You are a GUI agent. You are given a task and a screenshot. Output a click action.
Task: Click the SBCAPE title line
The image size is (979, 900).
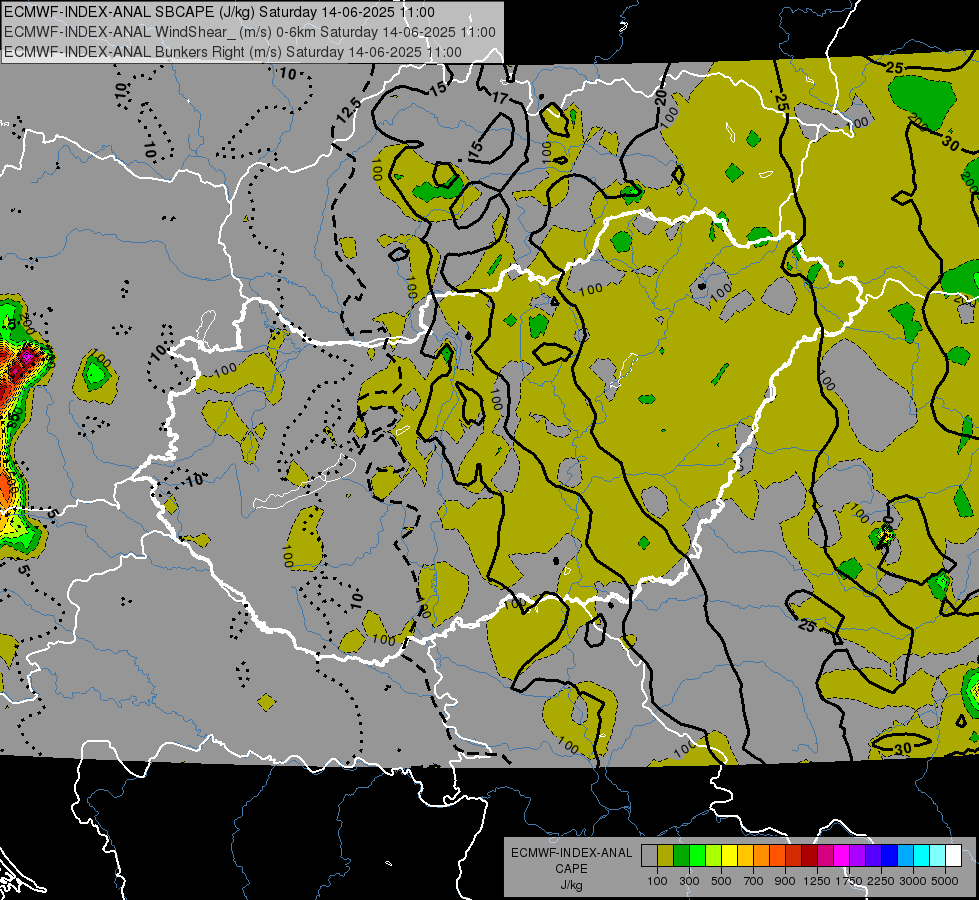(219, 12)
